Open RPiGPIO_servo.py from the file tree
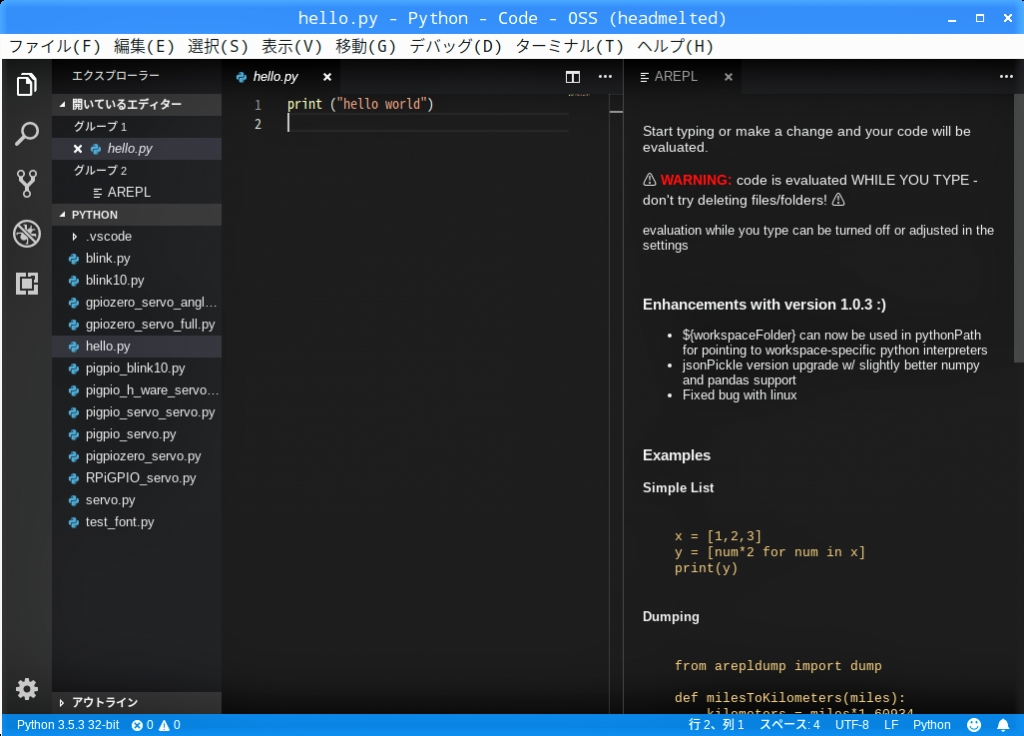Viewport: 1024px width, 736px height. click(x=136, y=479)
